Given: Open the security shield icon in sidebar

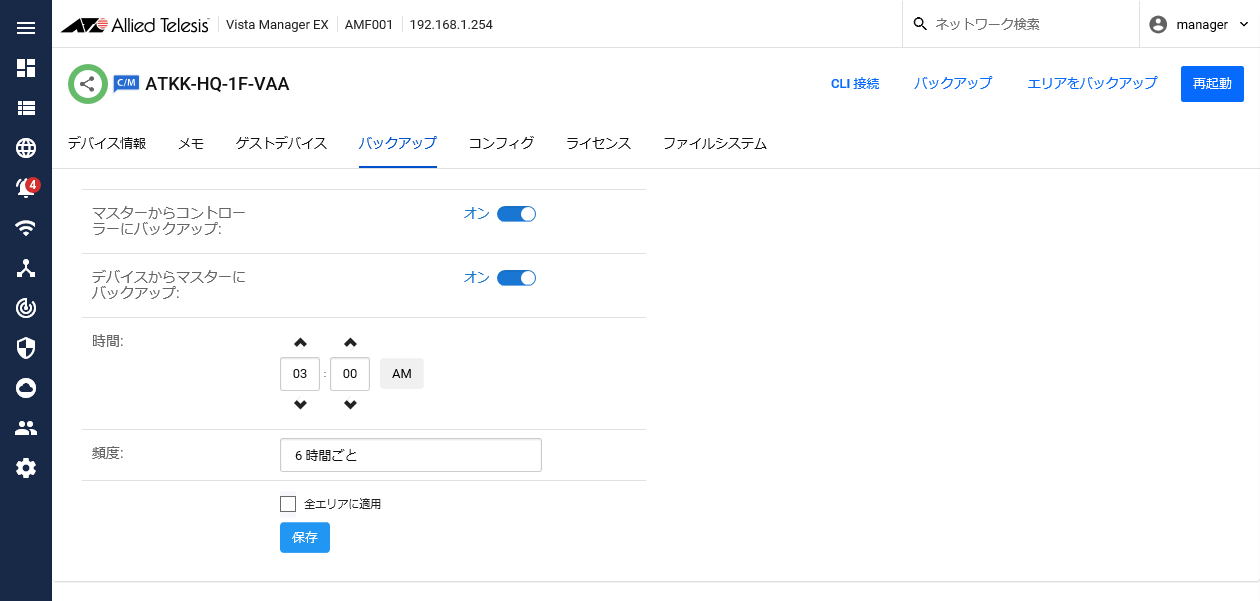Looking at the screenshot, I should pos(26,348).
